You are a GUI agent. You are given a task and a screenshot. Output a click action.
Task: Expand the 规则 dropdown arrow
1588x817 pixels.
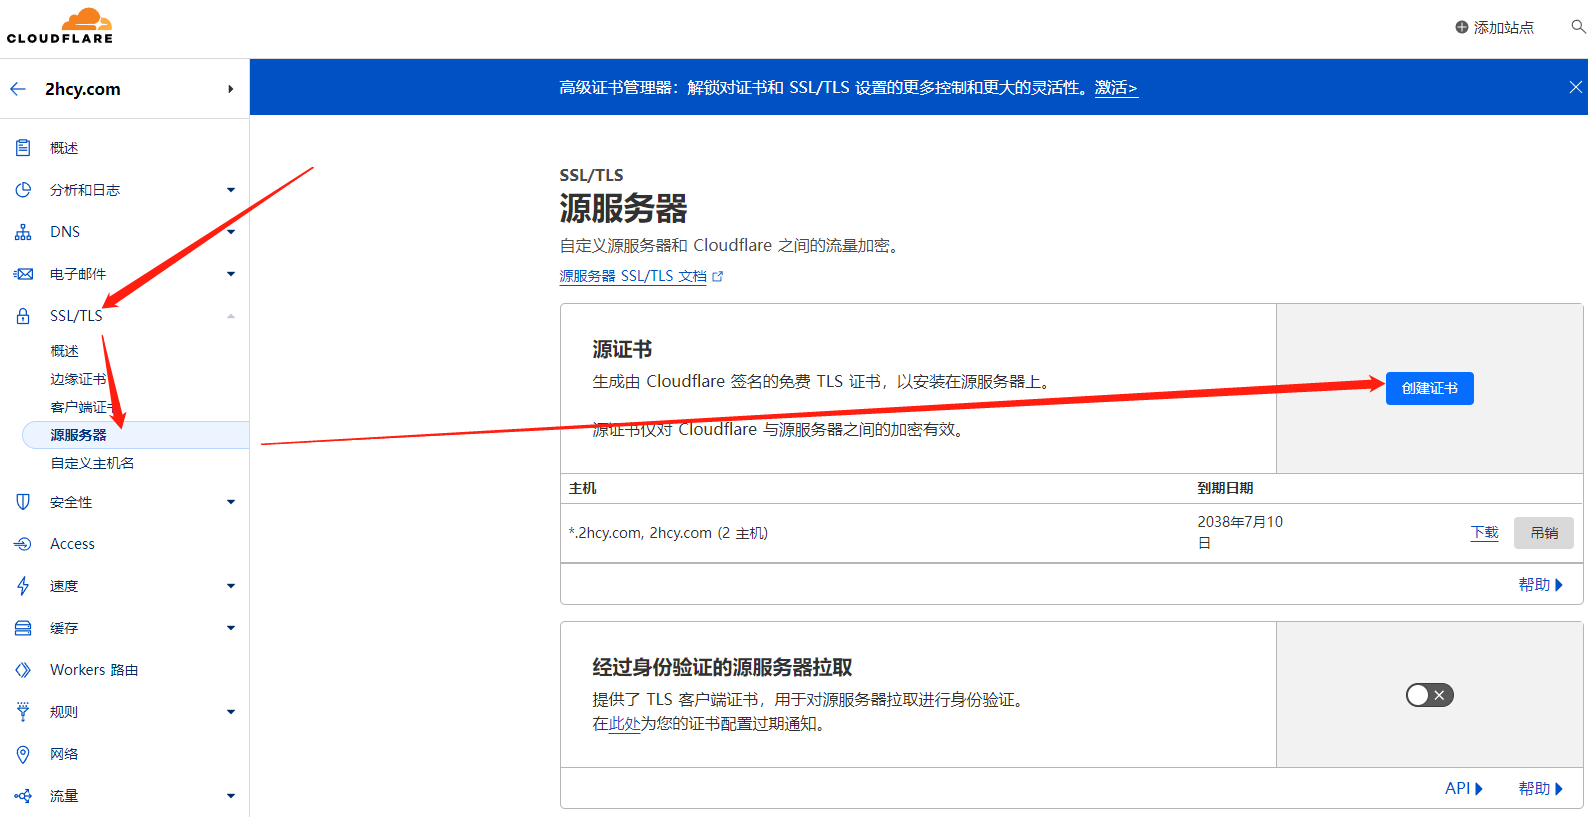tap(231, 712)
